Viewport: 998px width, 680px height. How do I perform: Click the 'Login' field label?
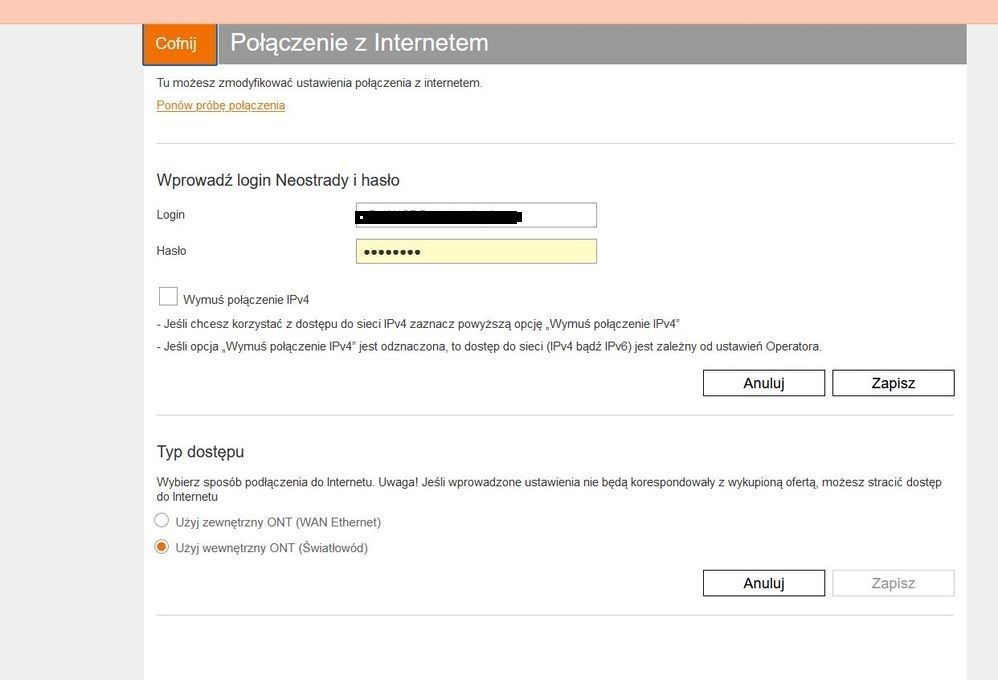point(171,215)
